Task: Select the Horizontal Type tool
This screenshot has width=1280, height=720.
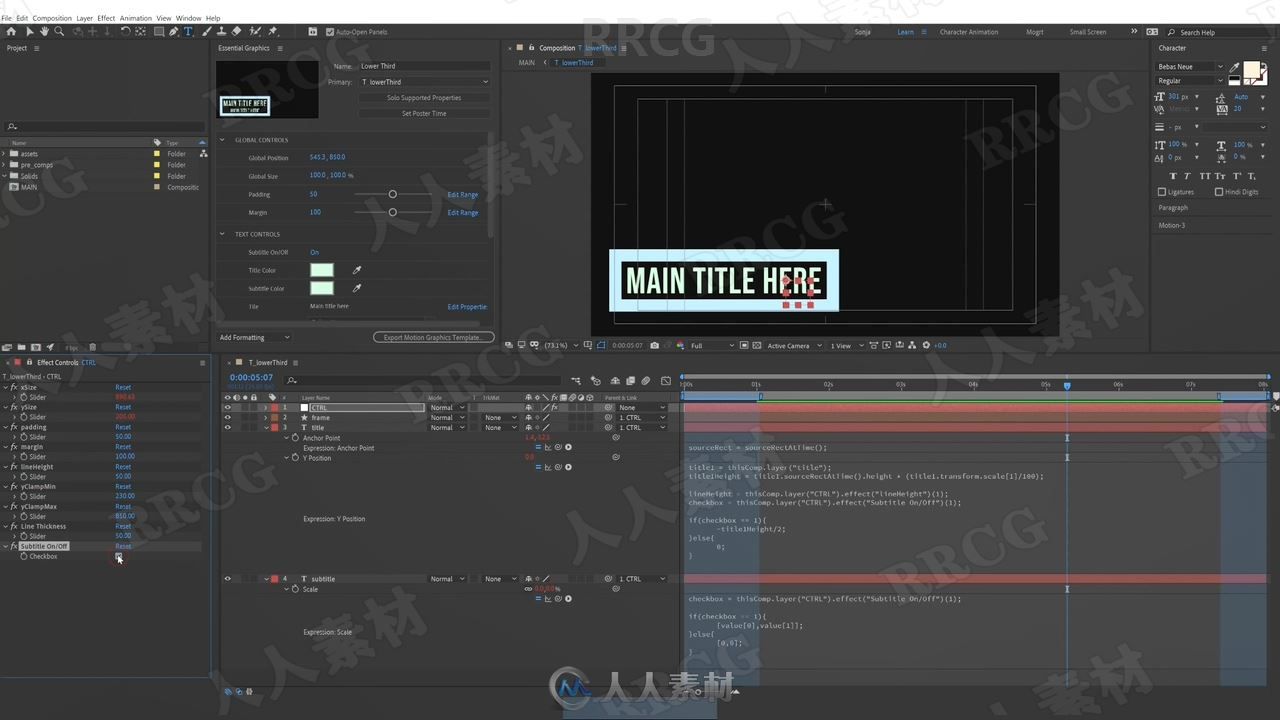Action: [x=188, y=31]
